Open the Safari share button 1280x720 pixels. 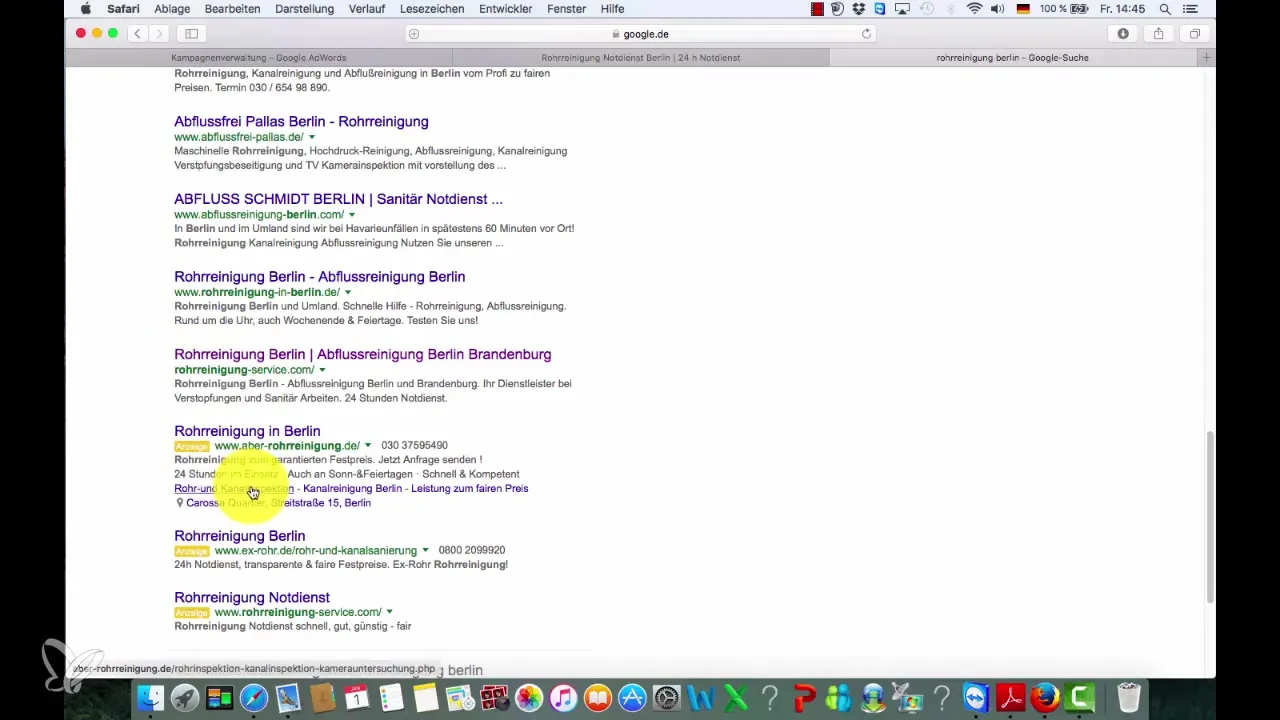tap(1158, 33)
